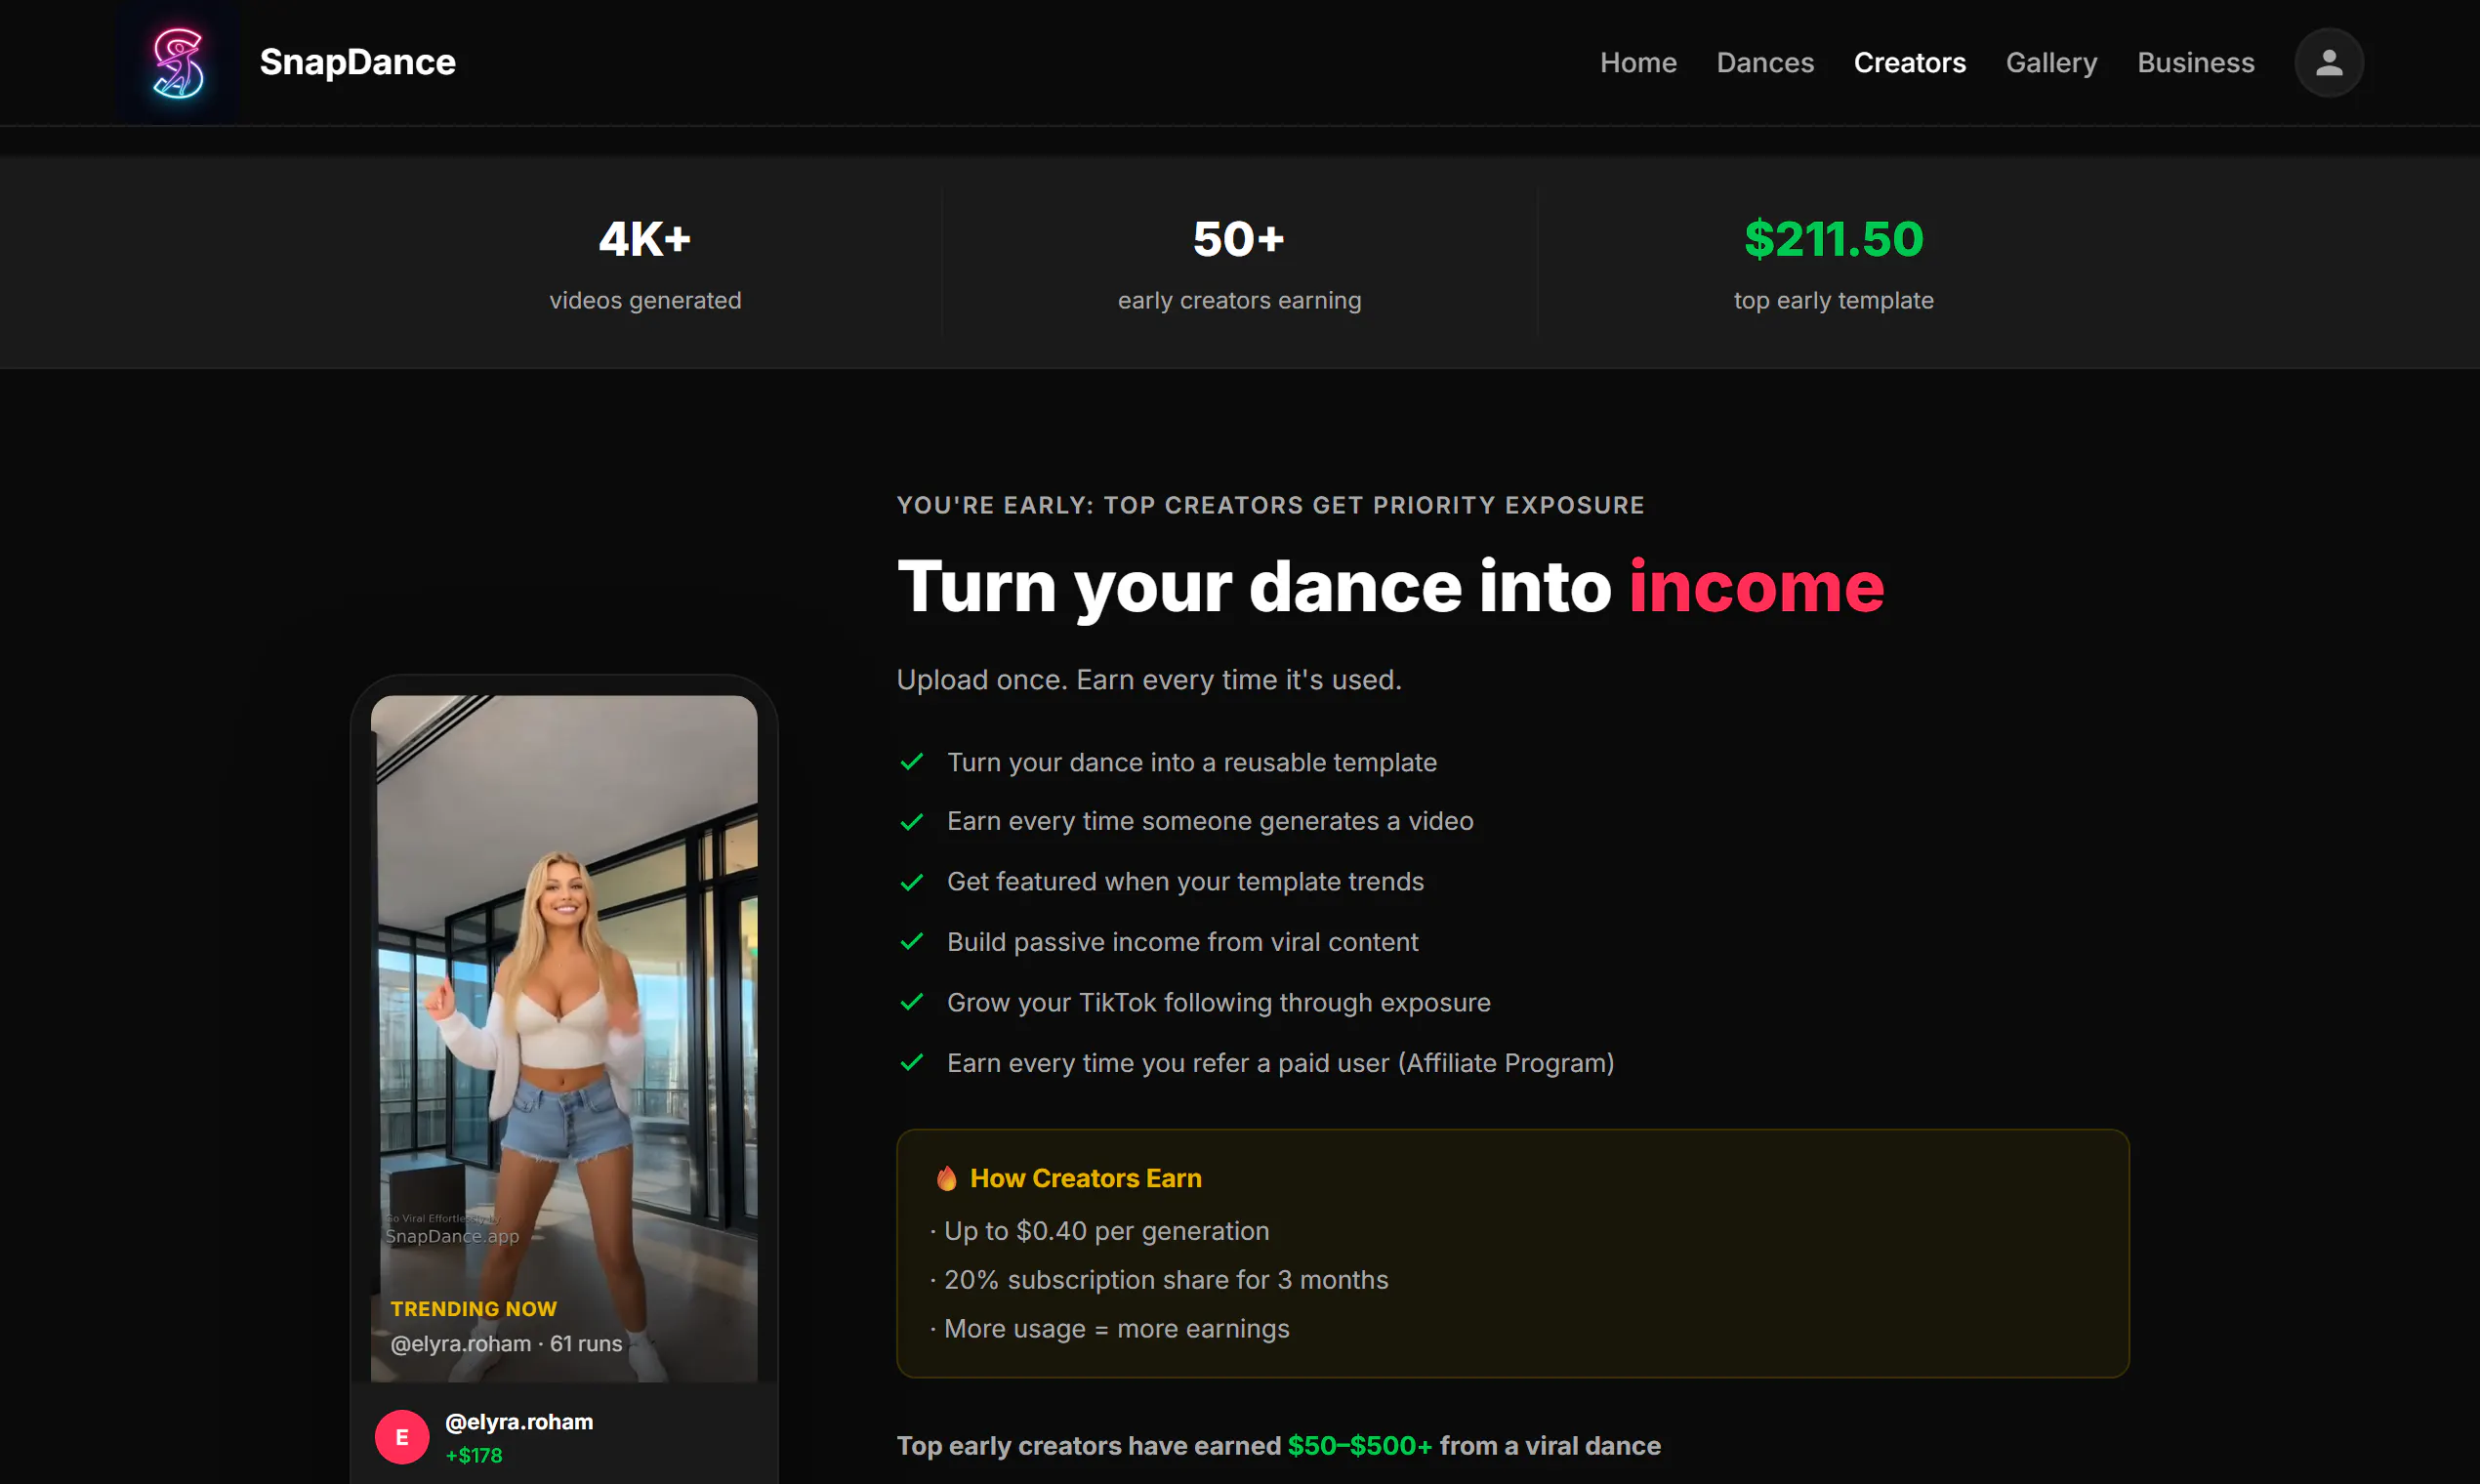Click the TRENDING NOW label on video

(x=473, y=1309)
